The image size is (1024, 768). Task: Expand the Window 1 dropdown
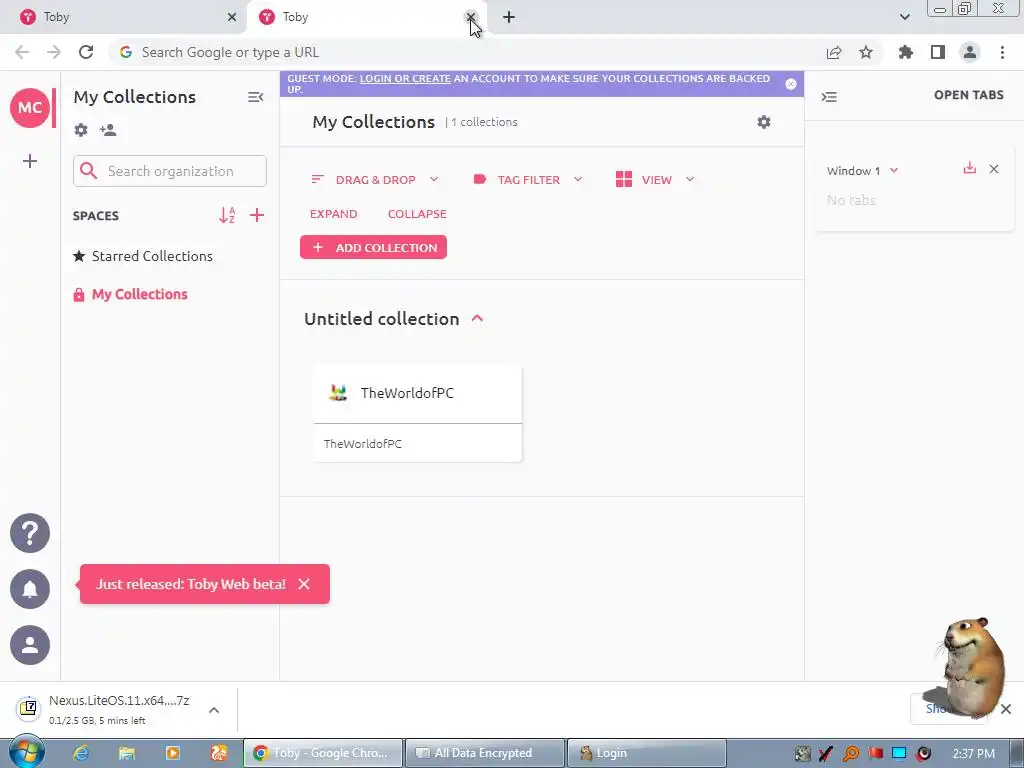[x=894, y=170]
